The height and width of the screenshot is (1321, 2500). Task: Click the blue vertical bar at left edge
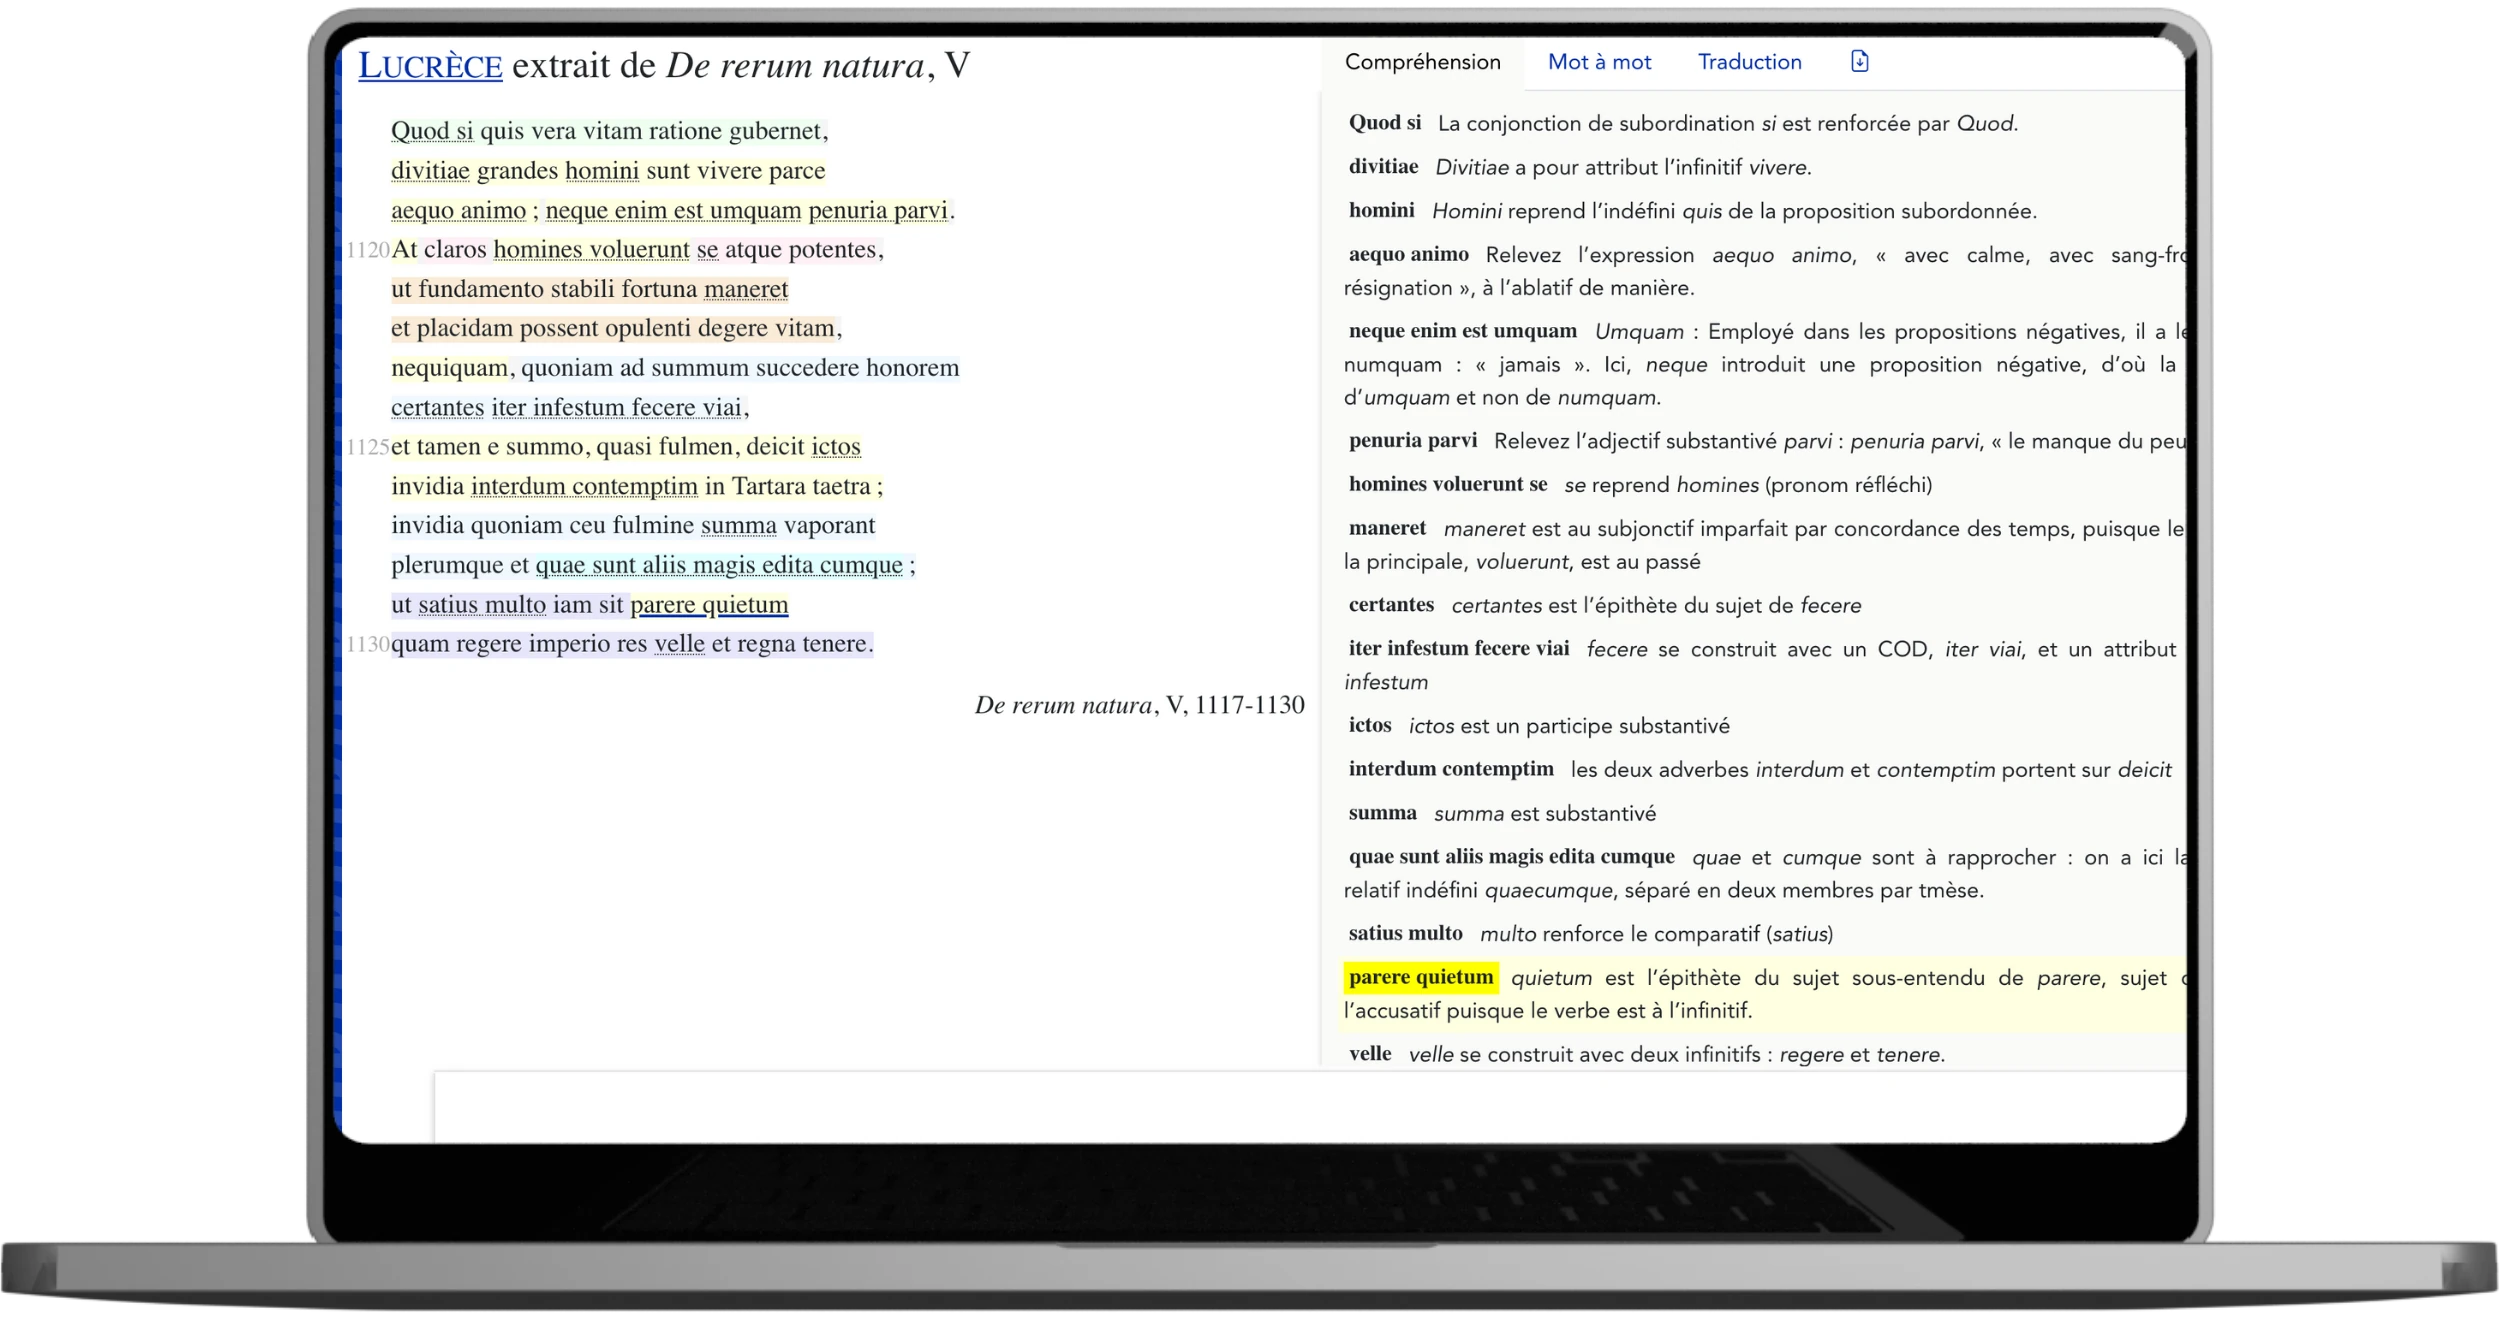click(x=338, y=600)
